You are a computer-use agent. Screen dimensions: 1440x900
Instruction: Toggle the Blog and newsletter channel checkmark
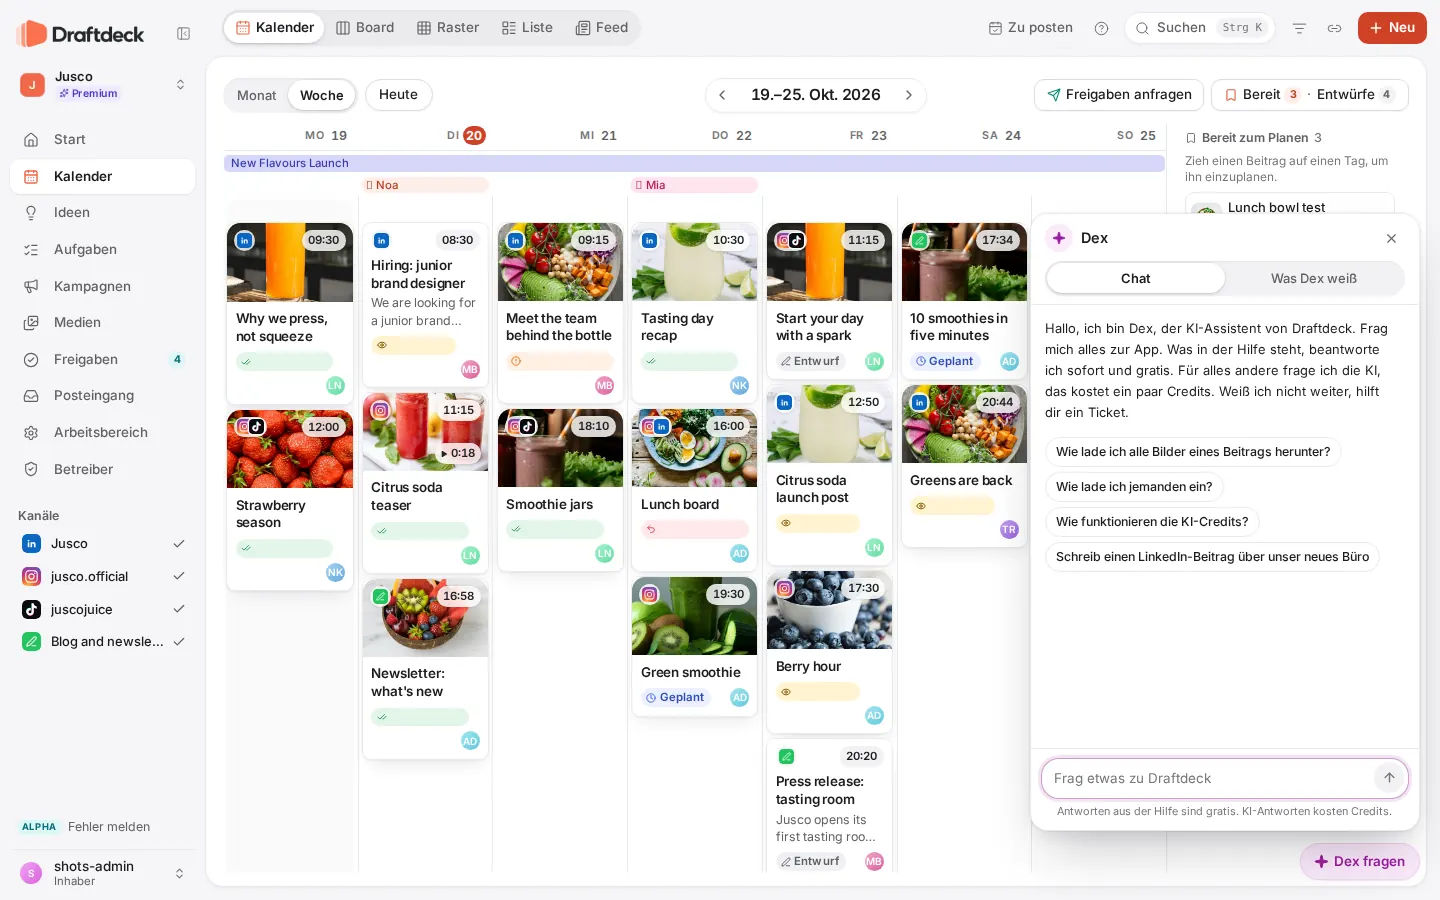pyautogui.click(x=179, y=642)
